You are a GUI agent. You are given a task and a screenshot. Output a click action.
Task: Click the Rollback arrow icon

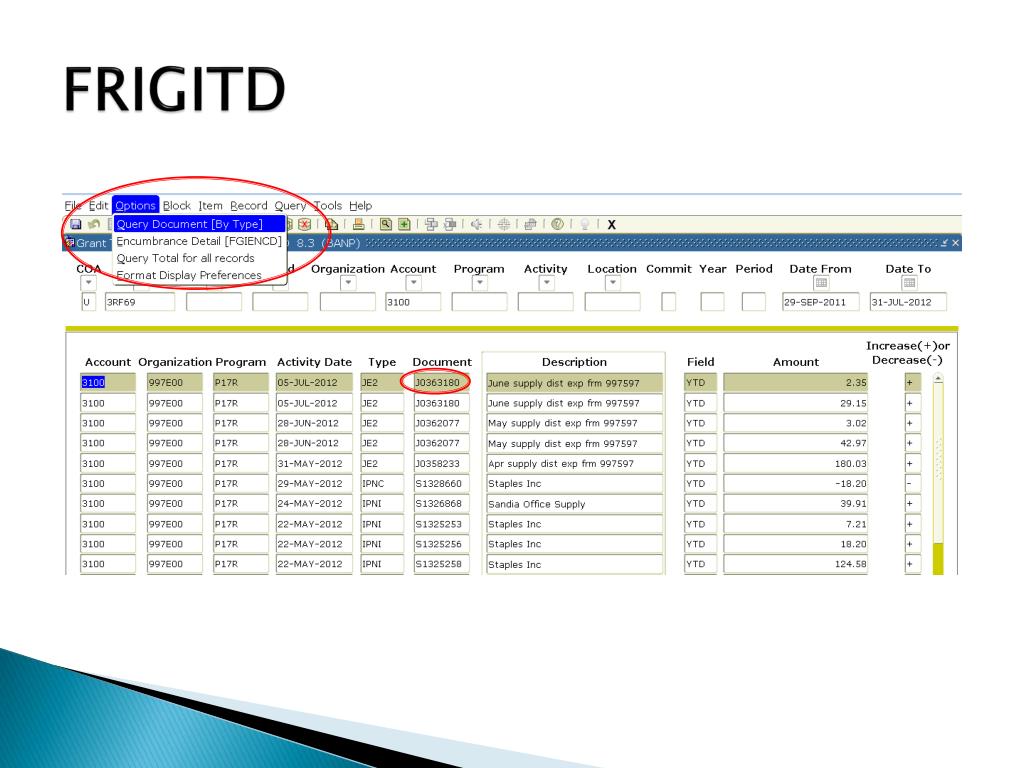[x=94, y=224]
